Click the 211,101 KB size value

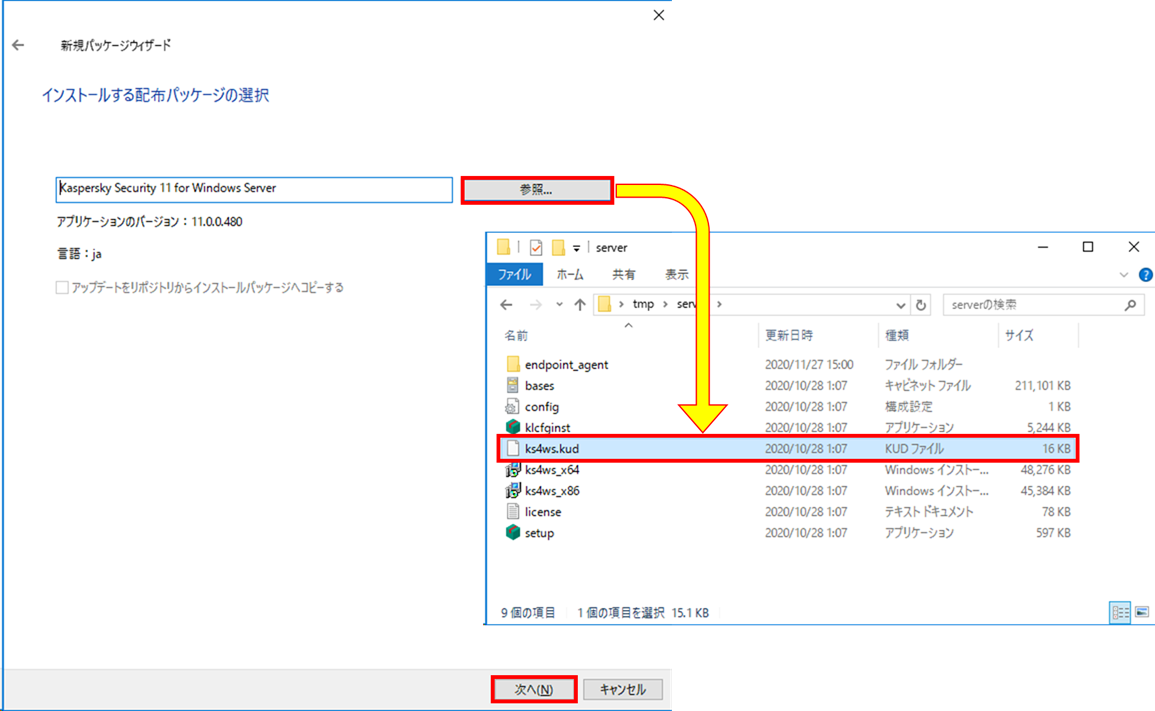[x=1042, y=385]
